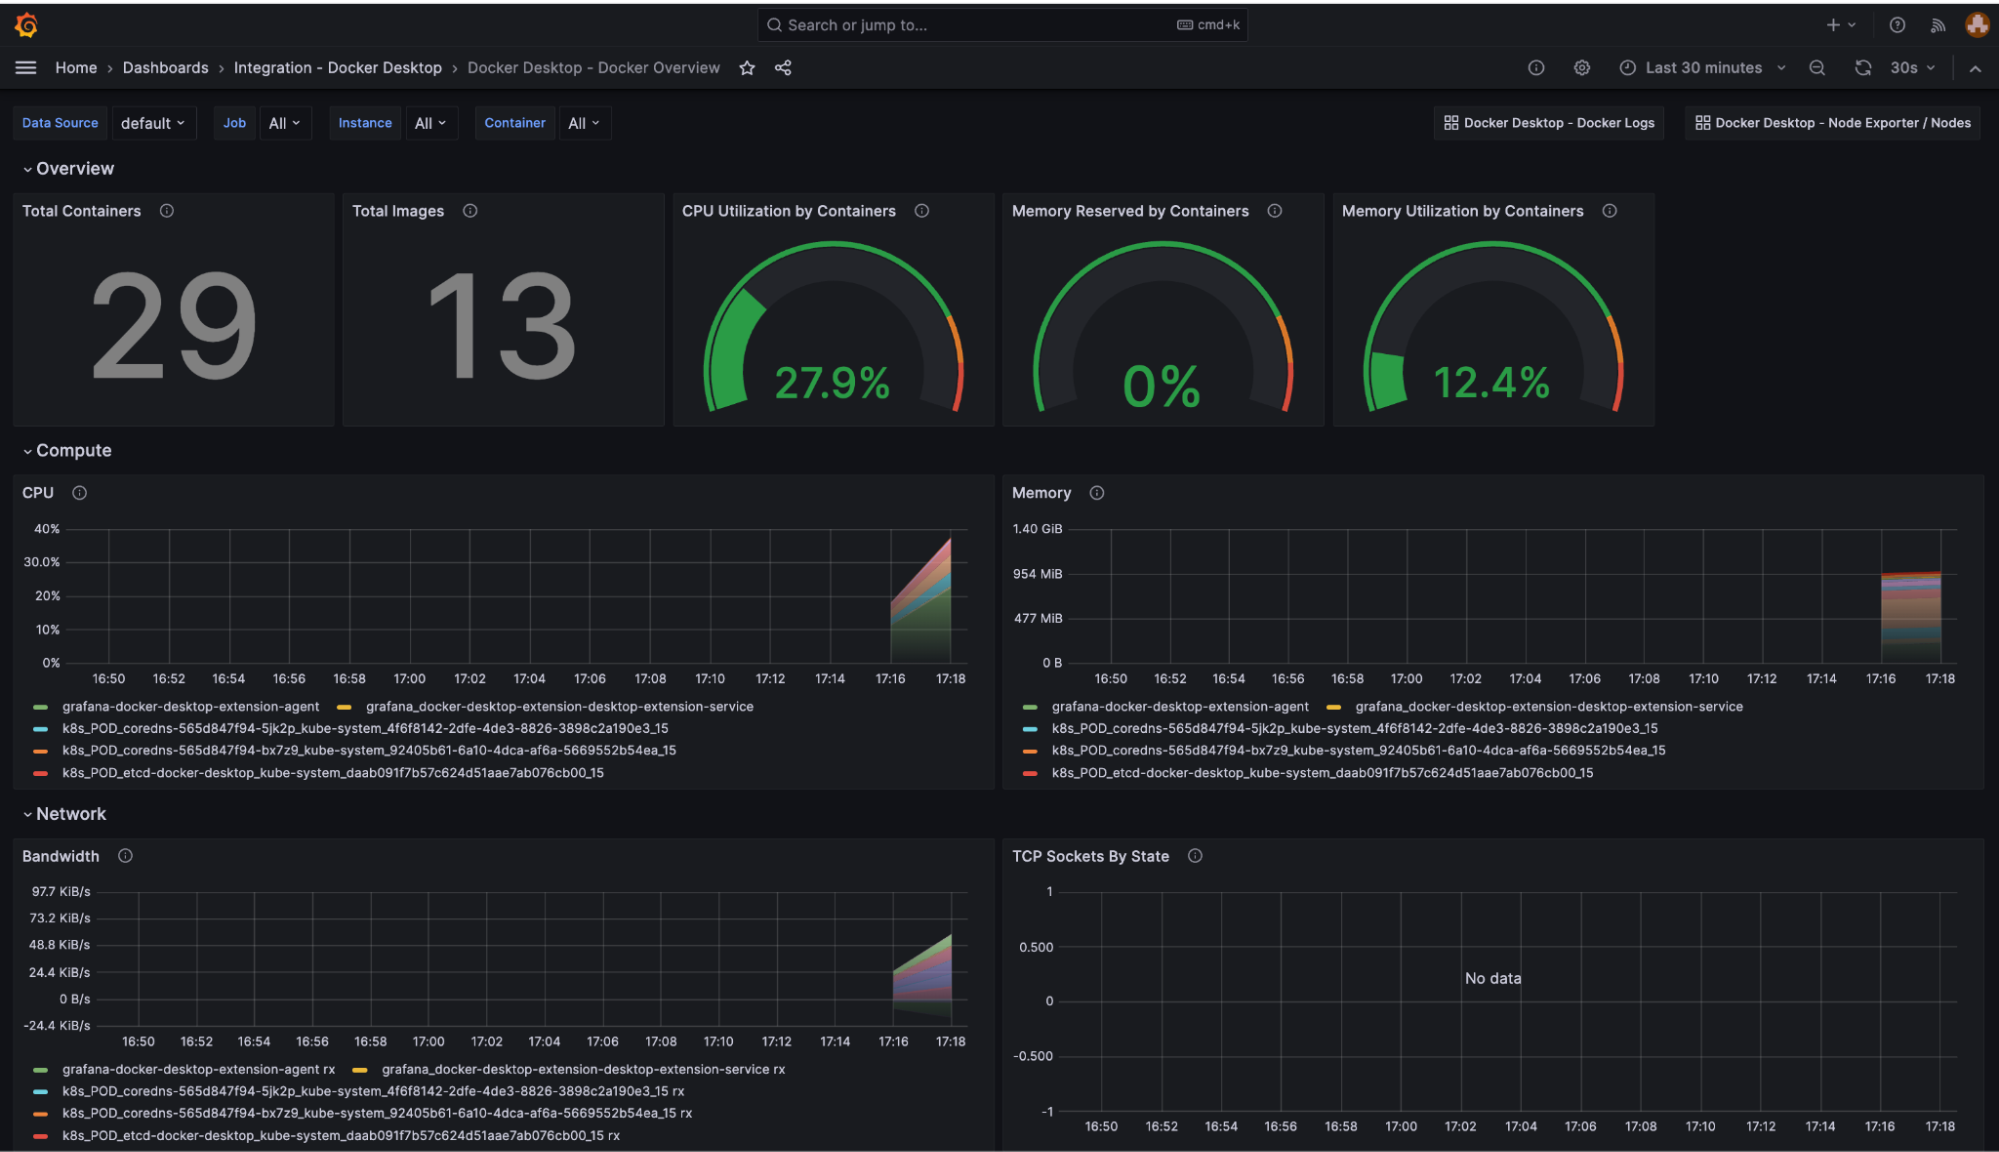The height and width of the screenshot is (1152, 1999).
Task: Click the info icon on CPU Utilization by Containers
Action: [x=921, y=211]
